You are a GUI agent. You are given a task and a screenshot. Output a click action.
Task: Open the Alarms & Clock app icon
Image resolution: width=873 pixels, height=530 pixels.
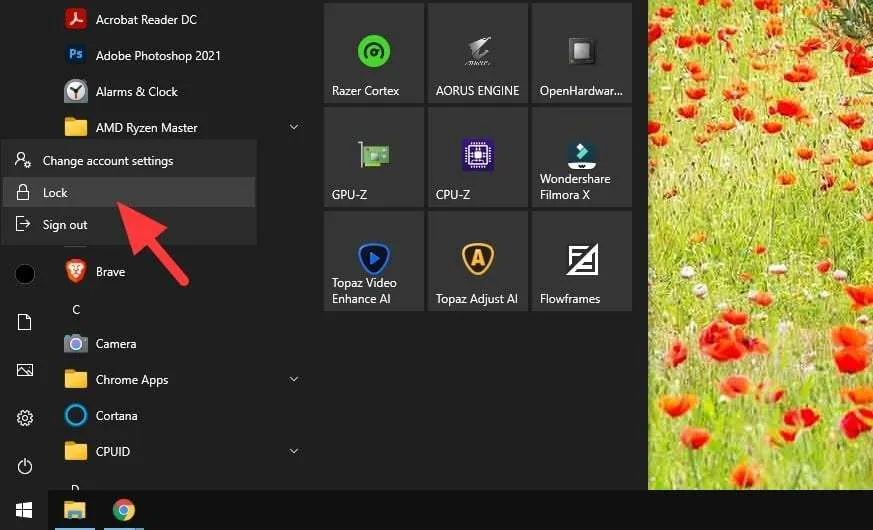76,91
